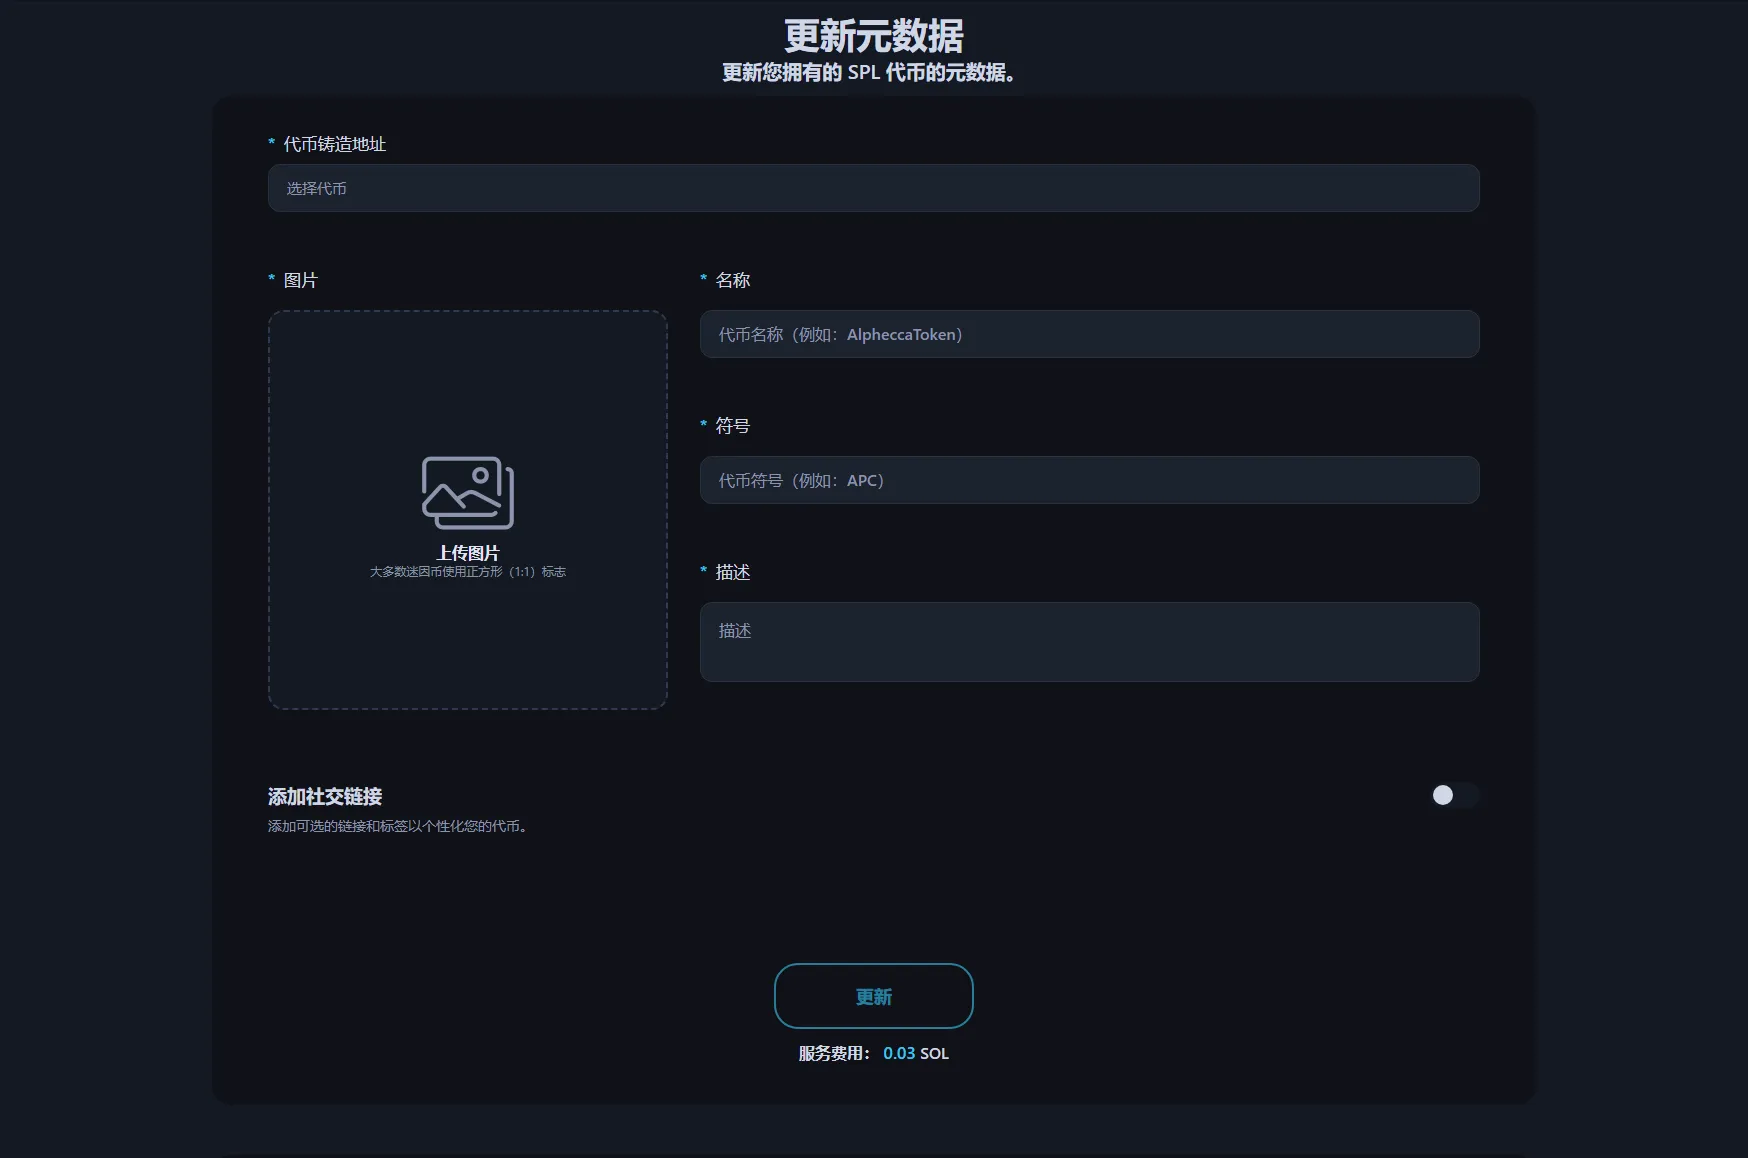Click into the '描述' description text area
Viewport: 1748px width, 1158px height.
1089,642
